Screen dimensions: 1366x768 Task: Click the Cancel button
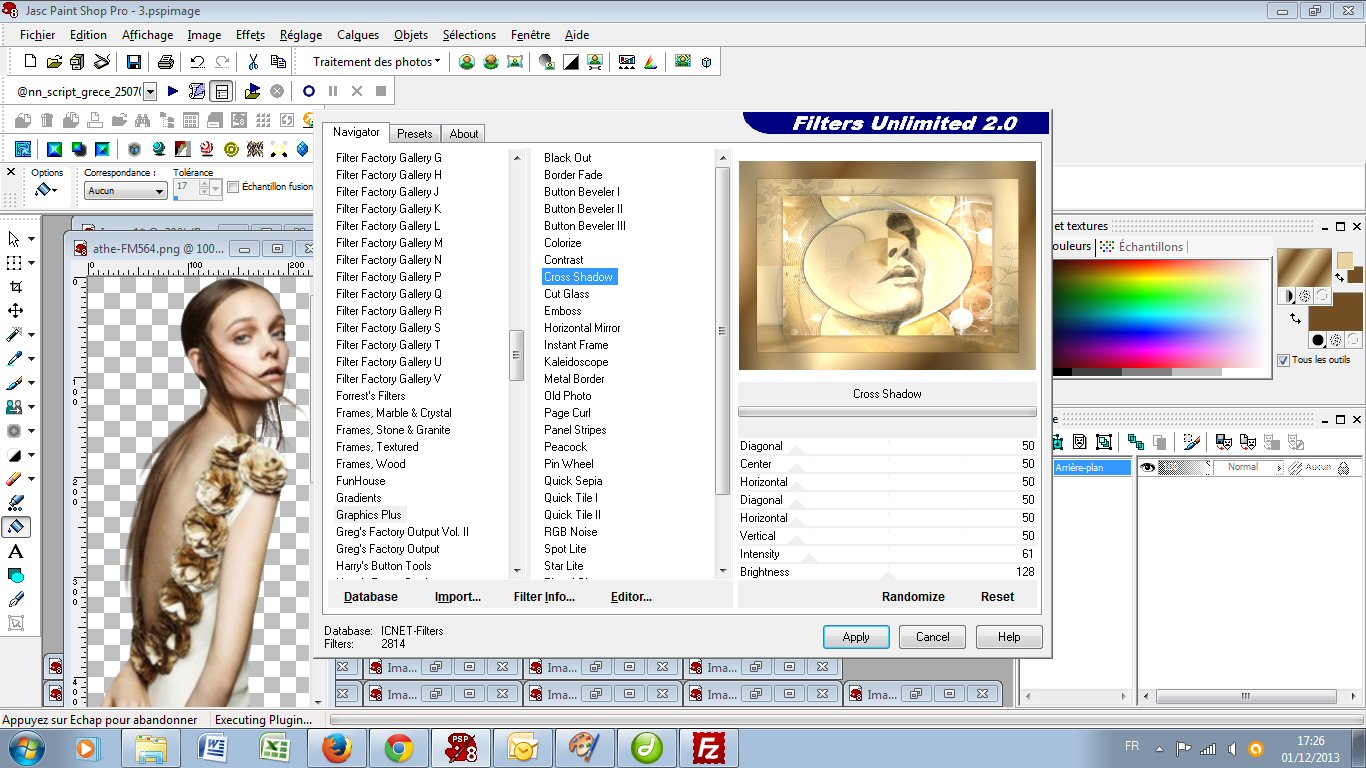[x=933, y=637]
